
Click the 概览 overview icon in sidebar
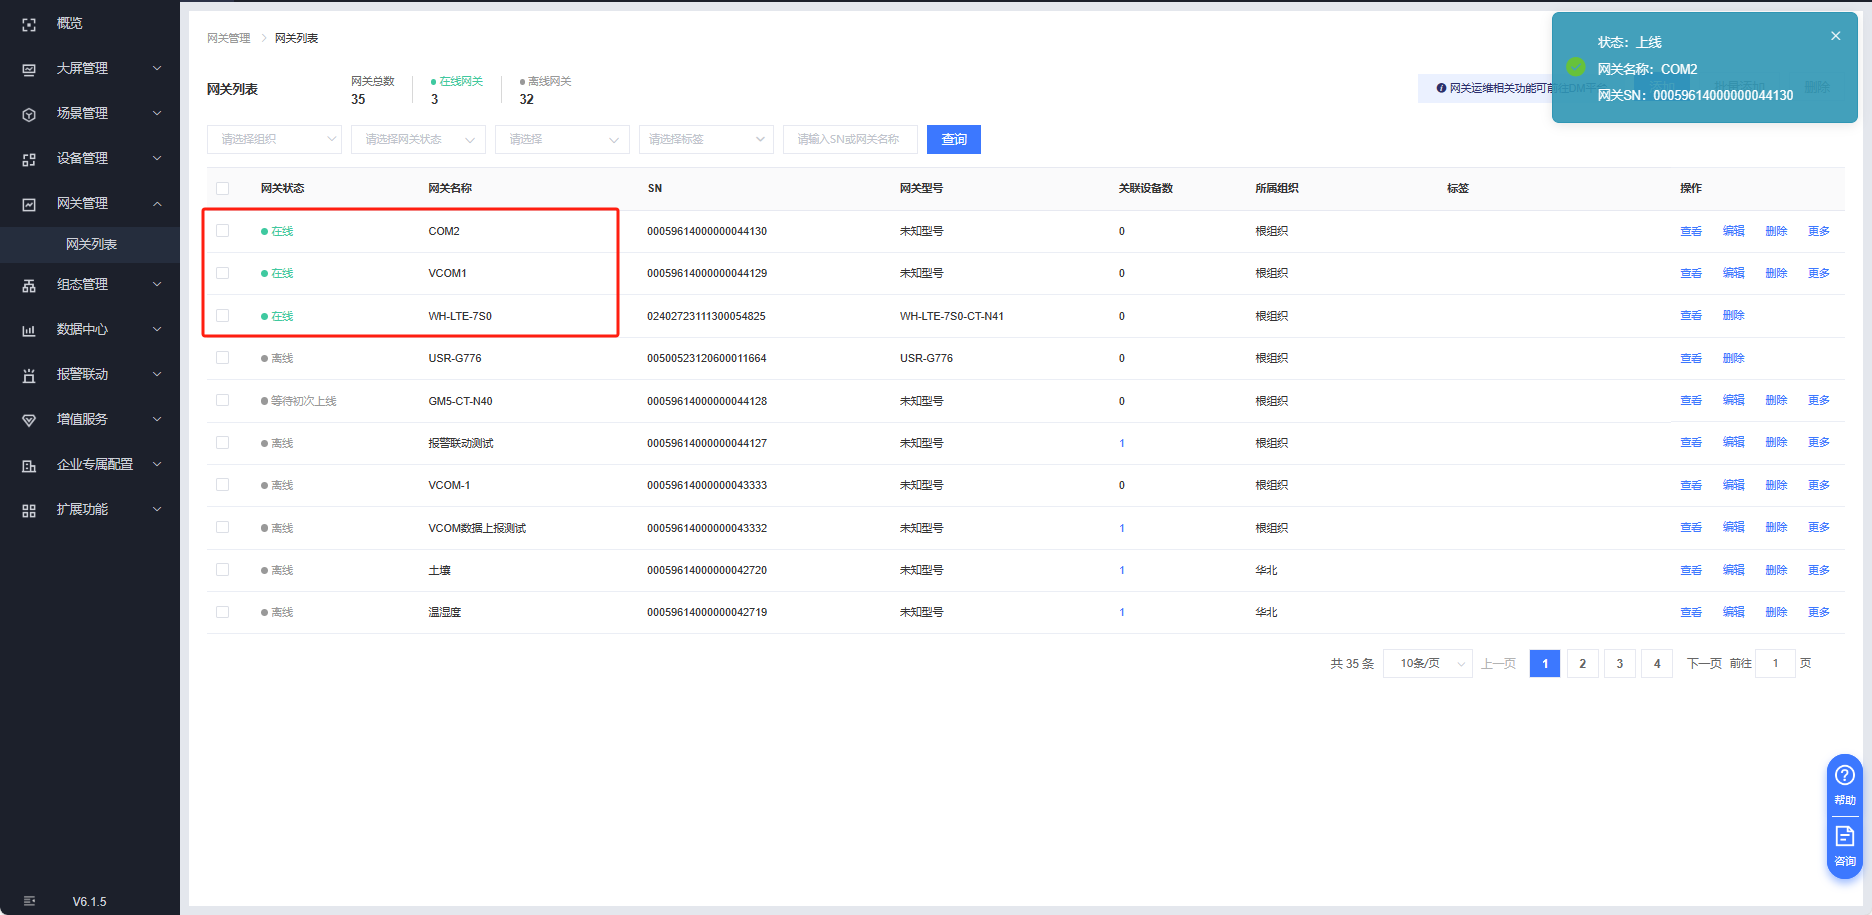click(29, 24)
